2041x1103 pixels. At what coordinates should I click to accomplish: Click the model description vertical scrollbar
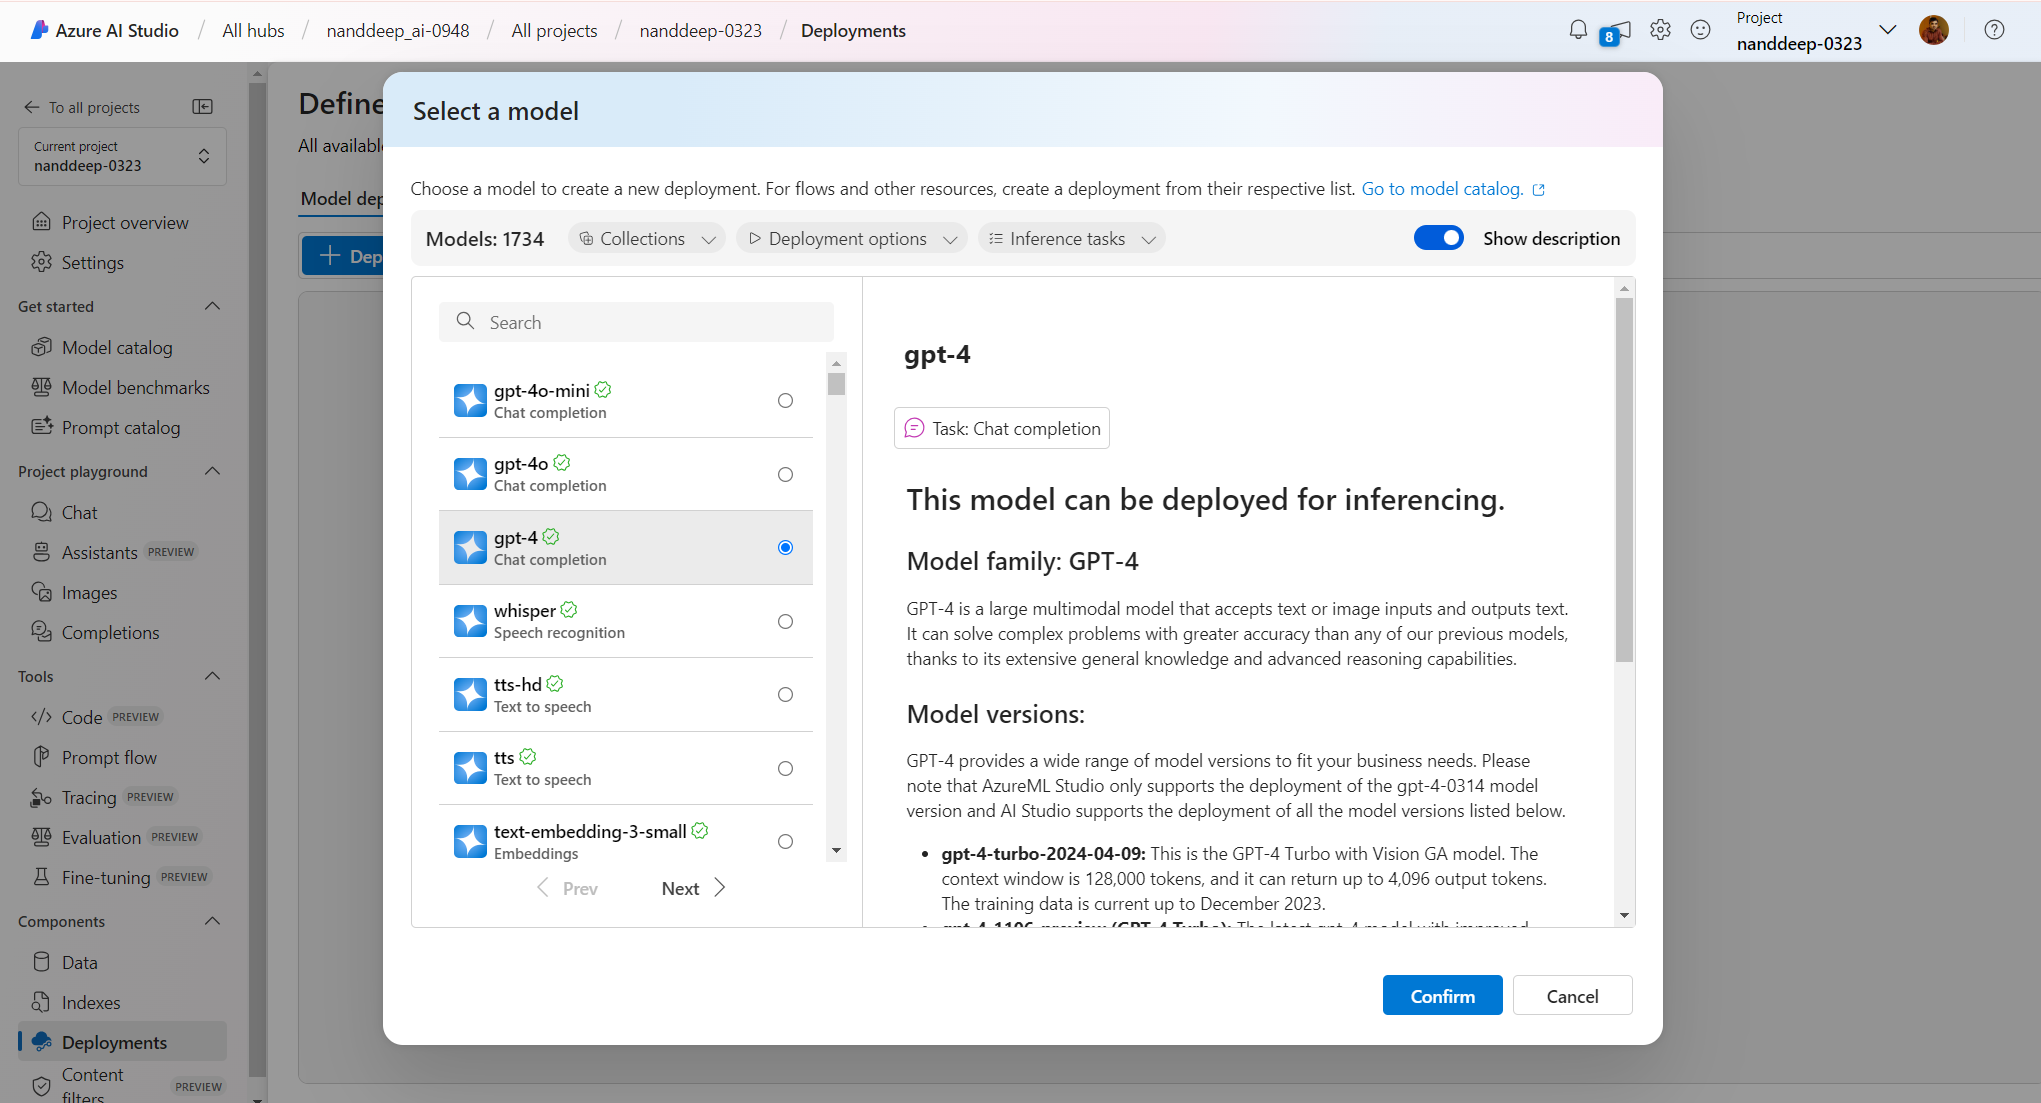point(1624,480)
